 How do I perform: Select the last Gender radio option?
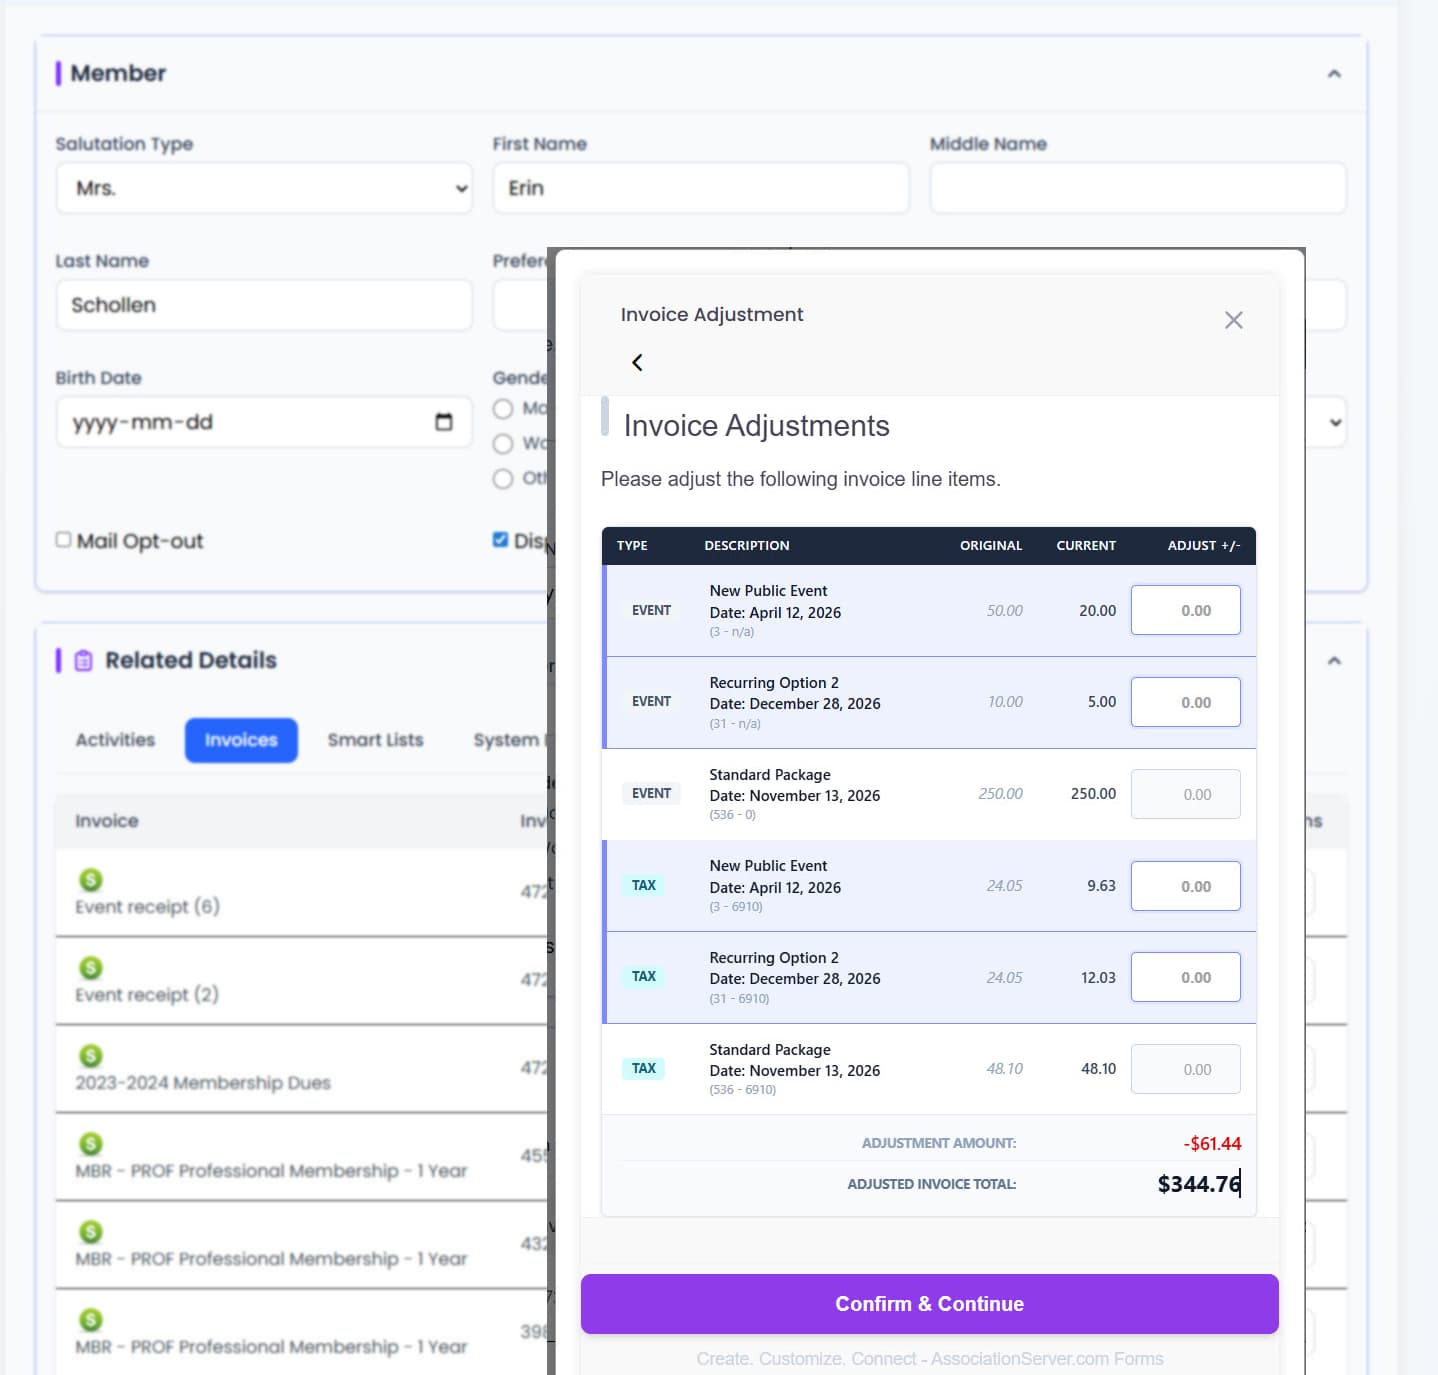pyautogui.click(x=503, y=478)
